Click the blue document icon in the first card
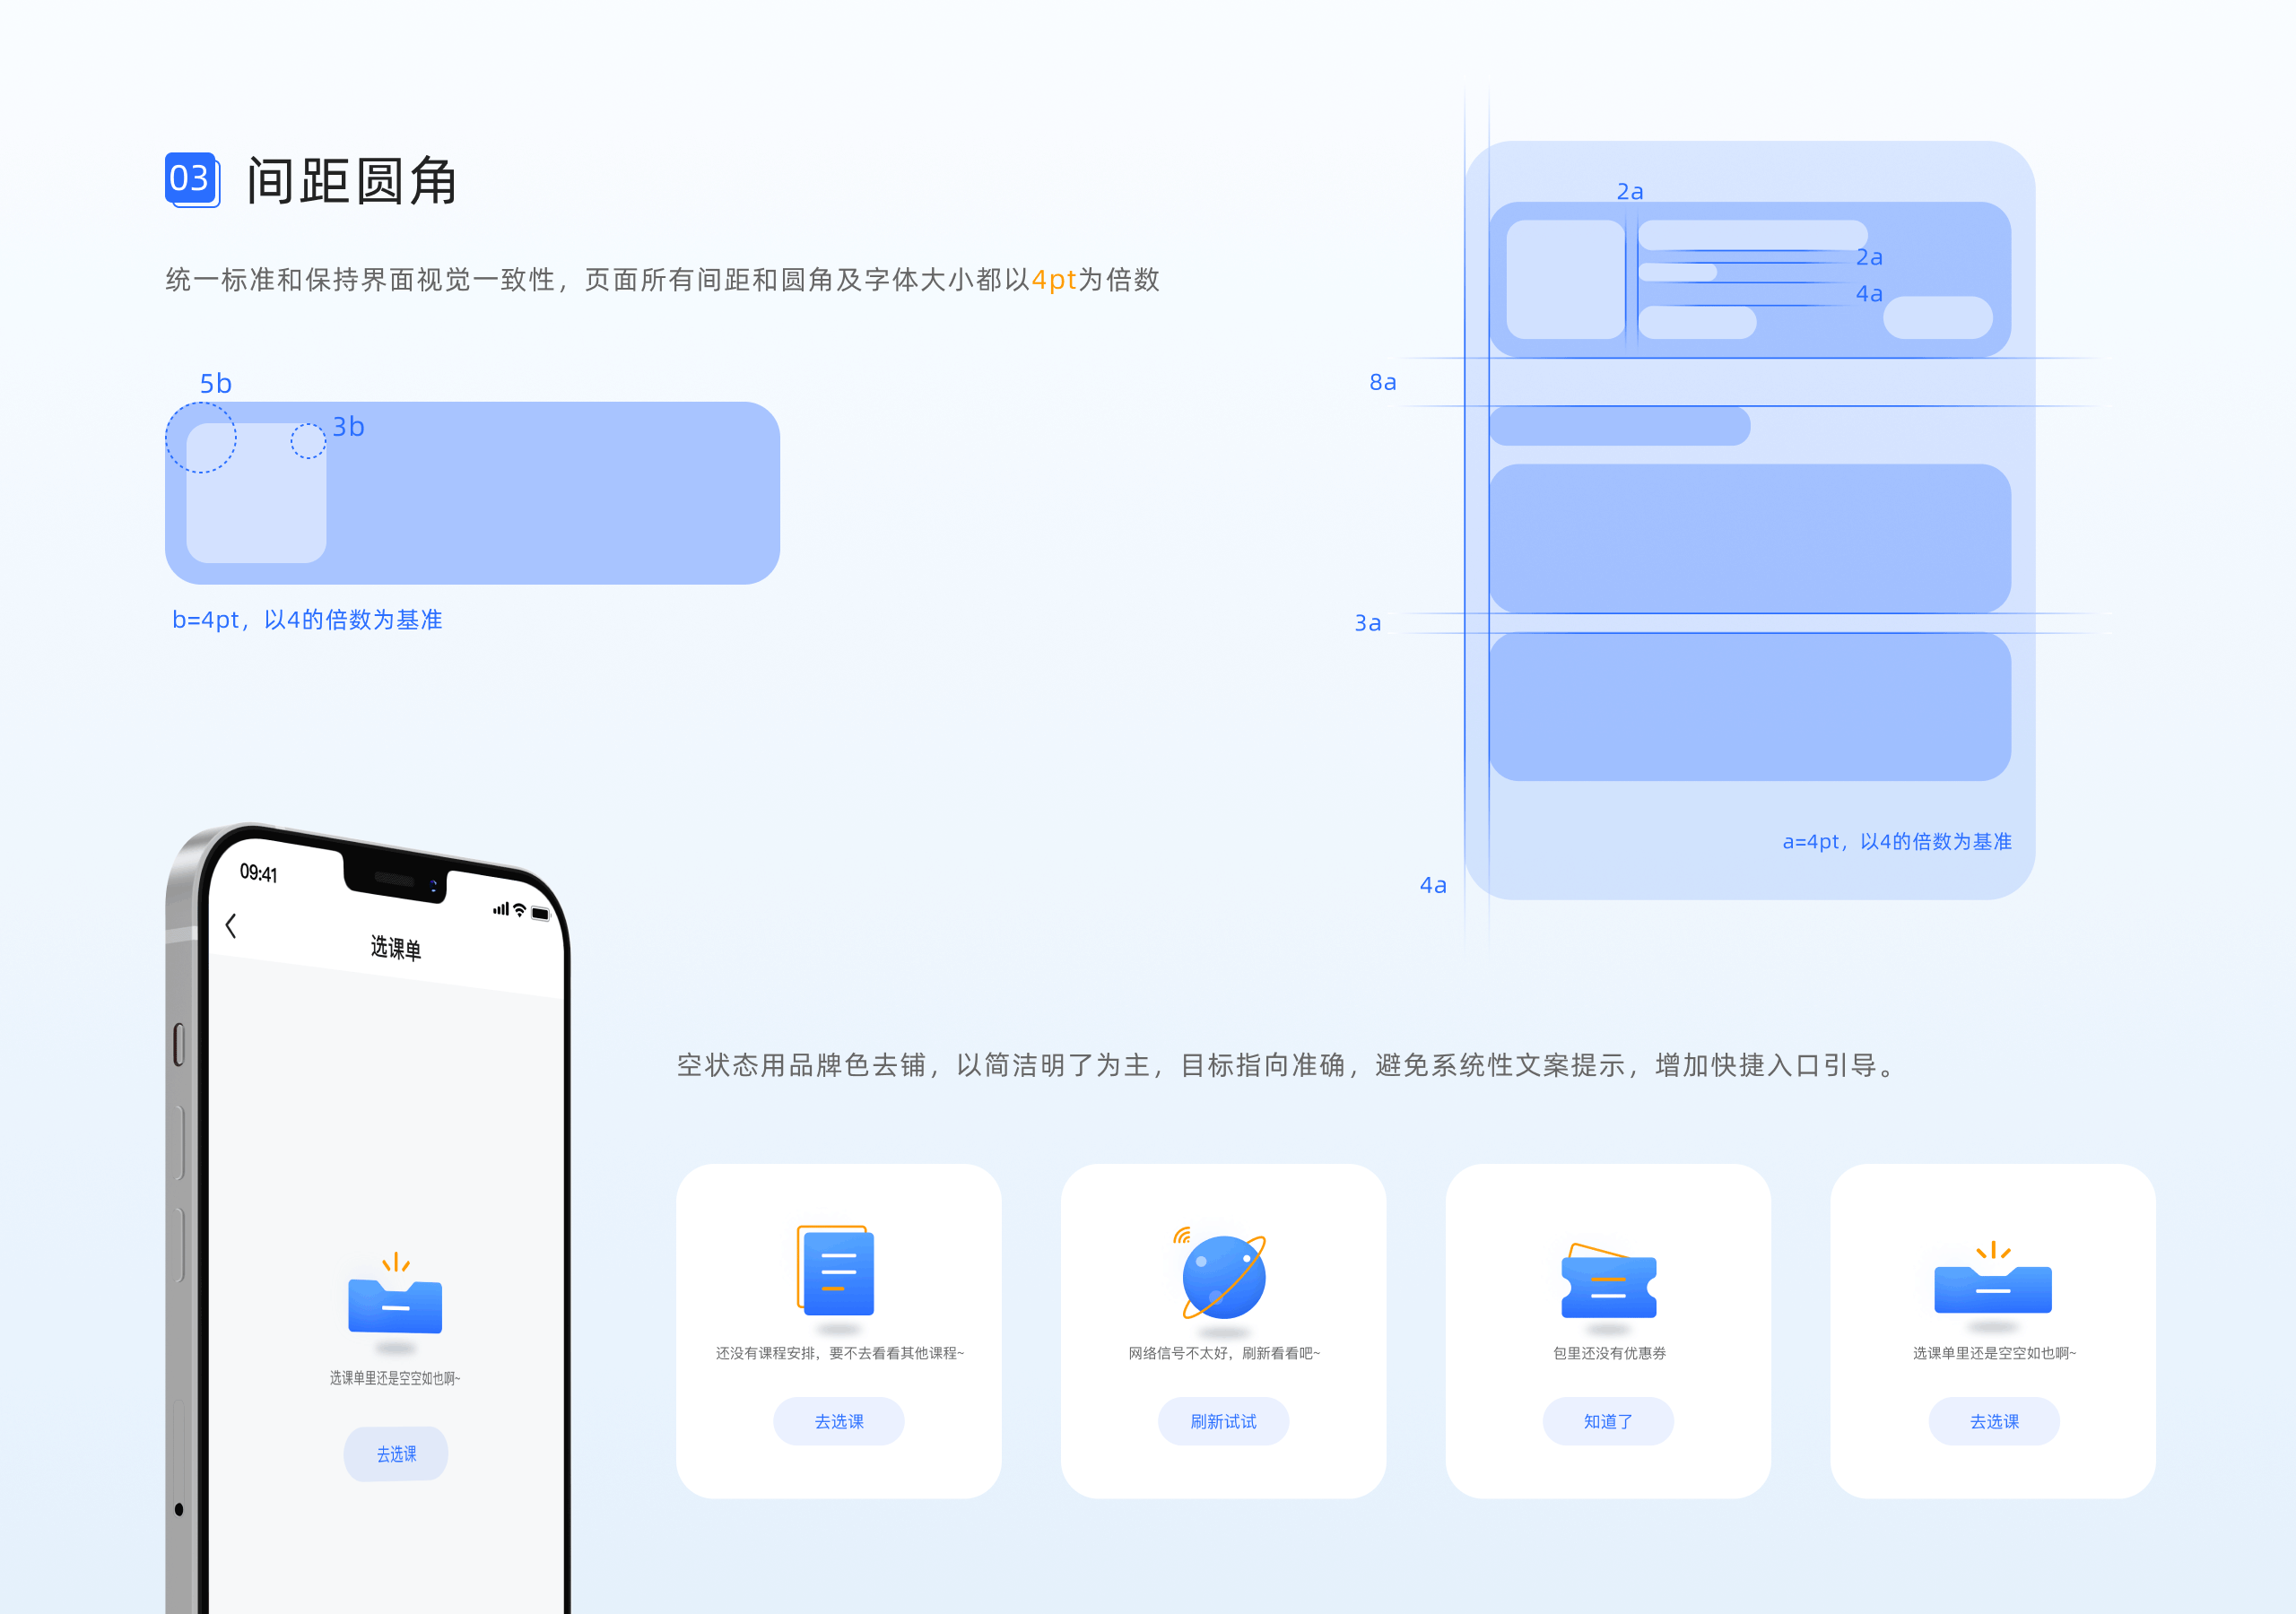This screenshot has width=2296, height=1614. pyautogui.click(x=836, y=1270)
